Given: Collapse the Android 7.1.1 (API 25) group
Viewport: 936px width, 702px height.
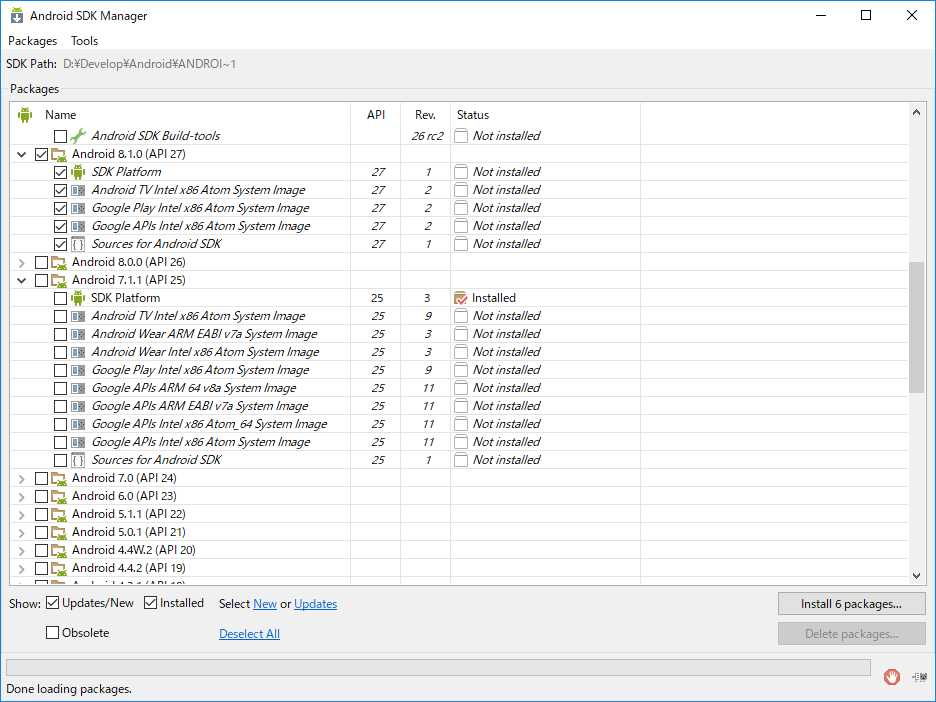Looking at the screenshot, I should click(22, 281).
